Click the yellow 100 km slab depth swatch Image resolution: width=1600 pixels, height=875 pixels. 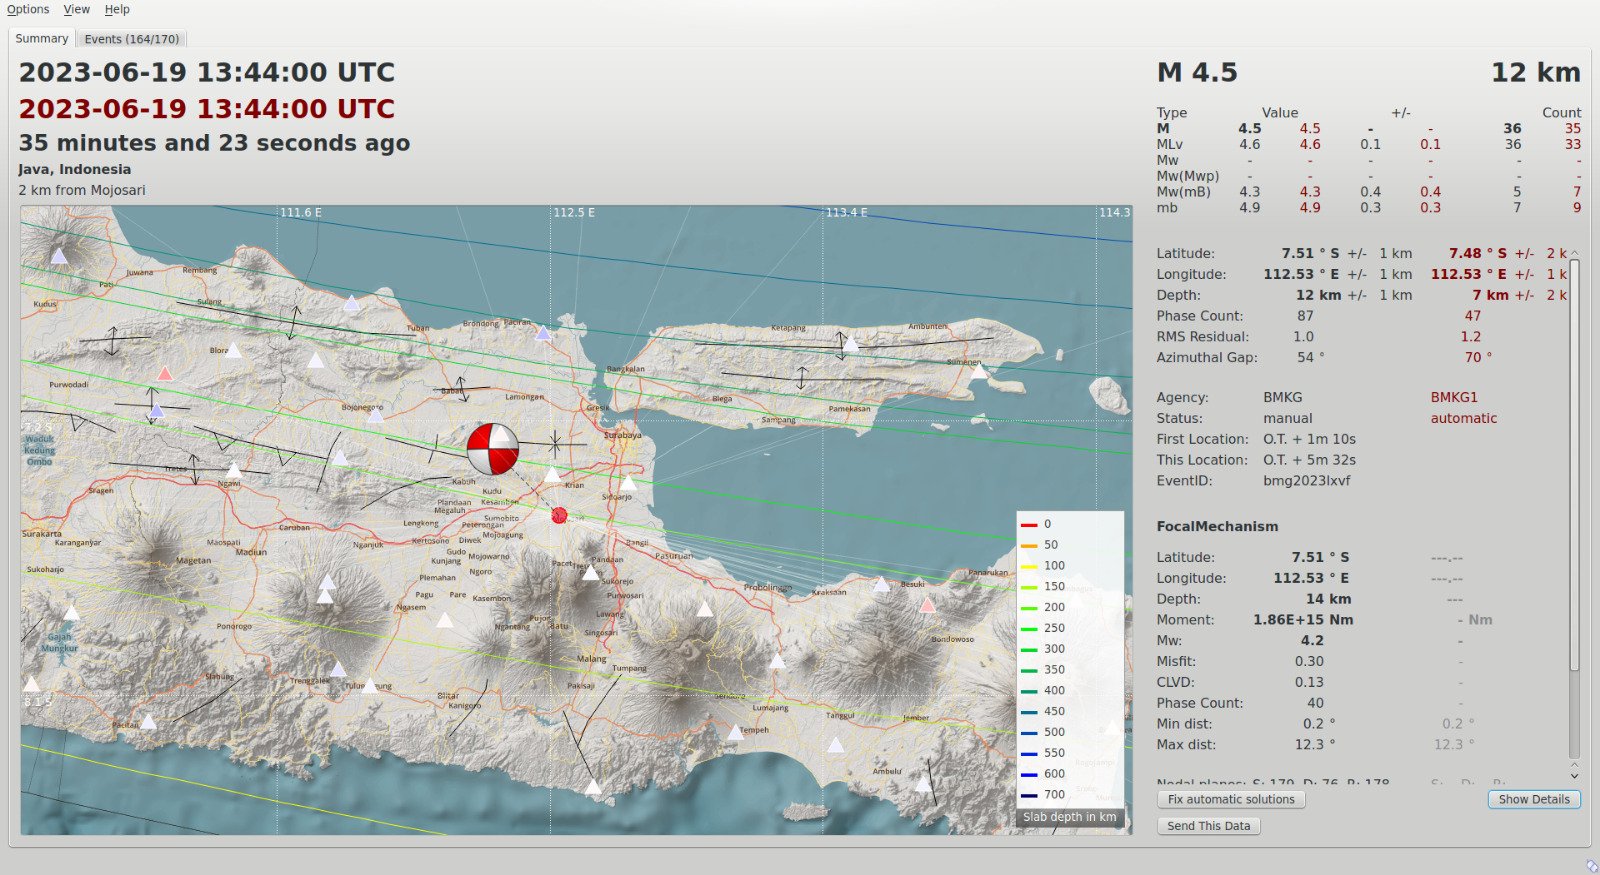click(x=1029, y=566)
